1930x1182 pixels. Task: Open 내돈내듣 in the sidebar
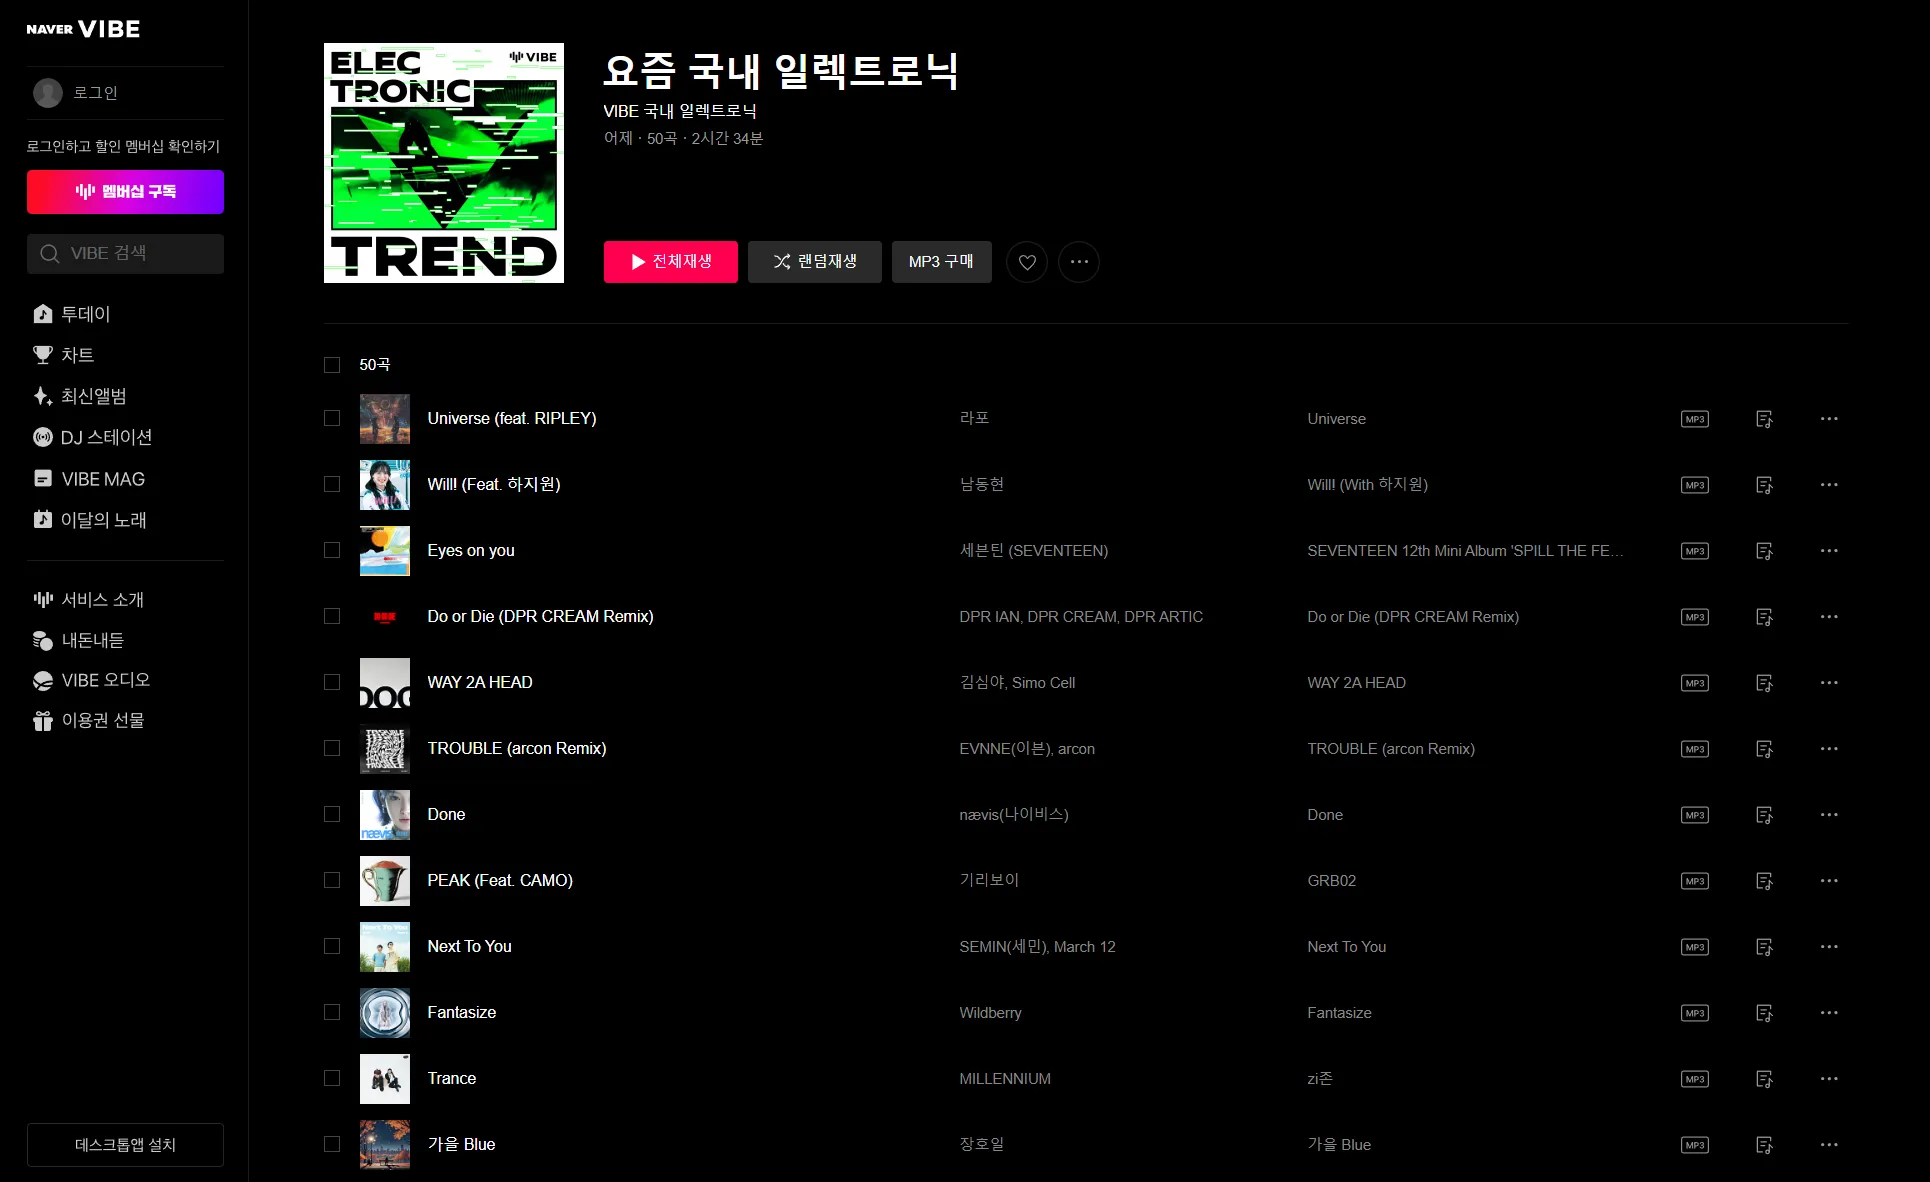(79, 640)
